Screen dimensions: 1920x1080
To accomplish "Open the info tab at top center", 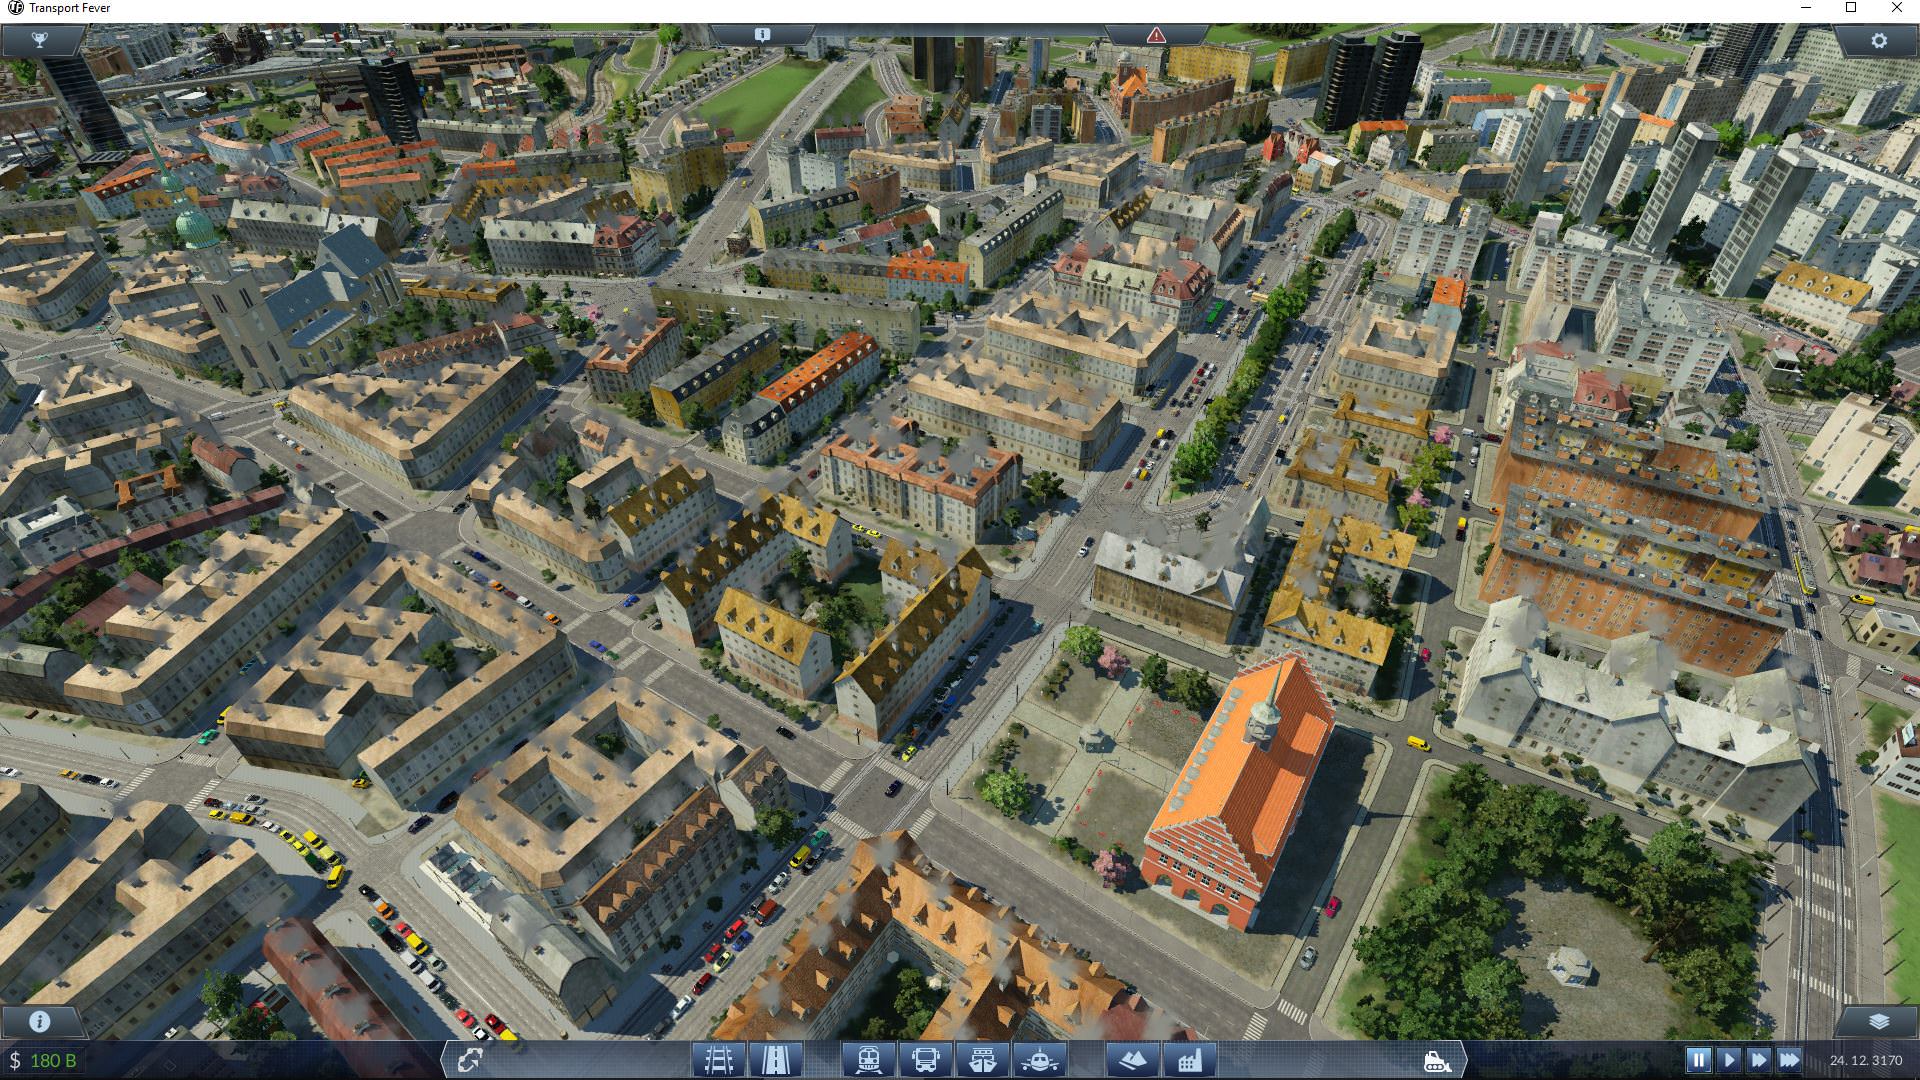I will [762, 34].
